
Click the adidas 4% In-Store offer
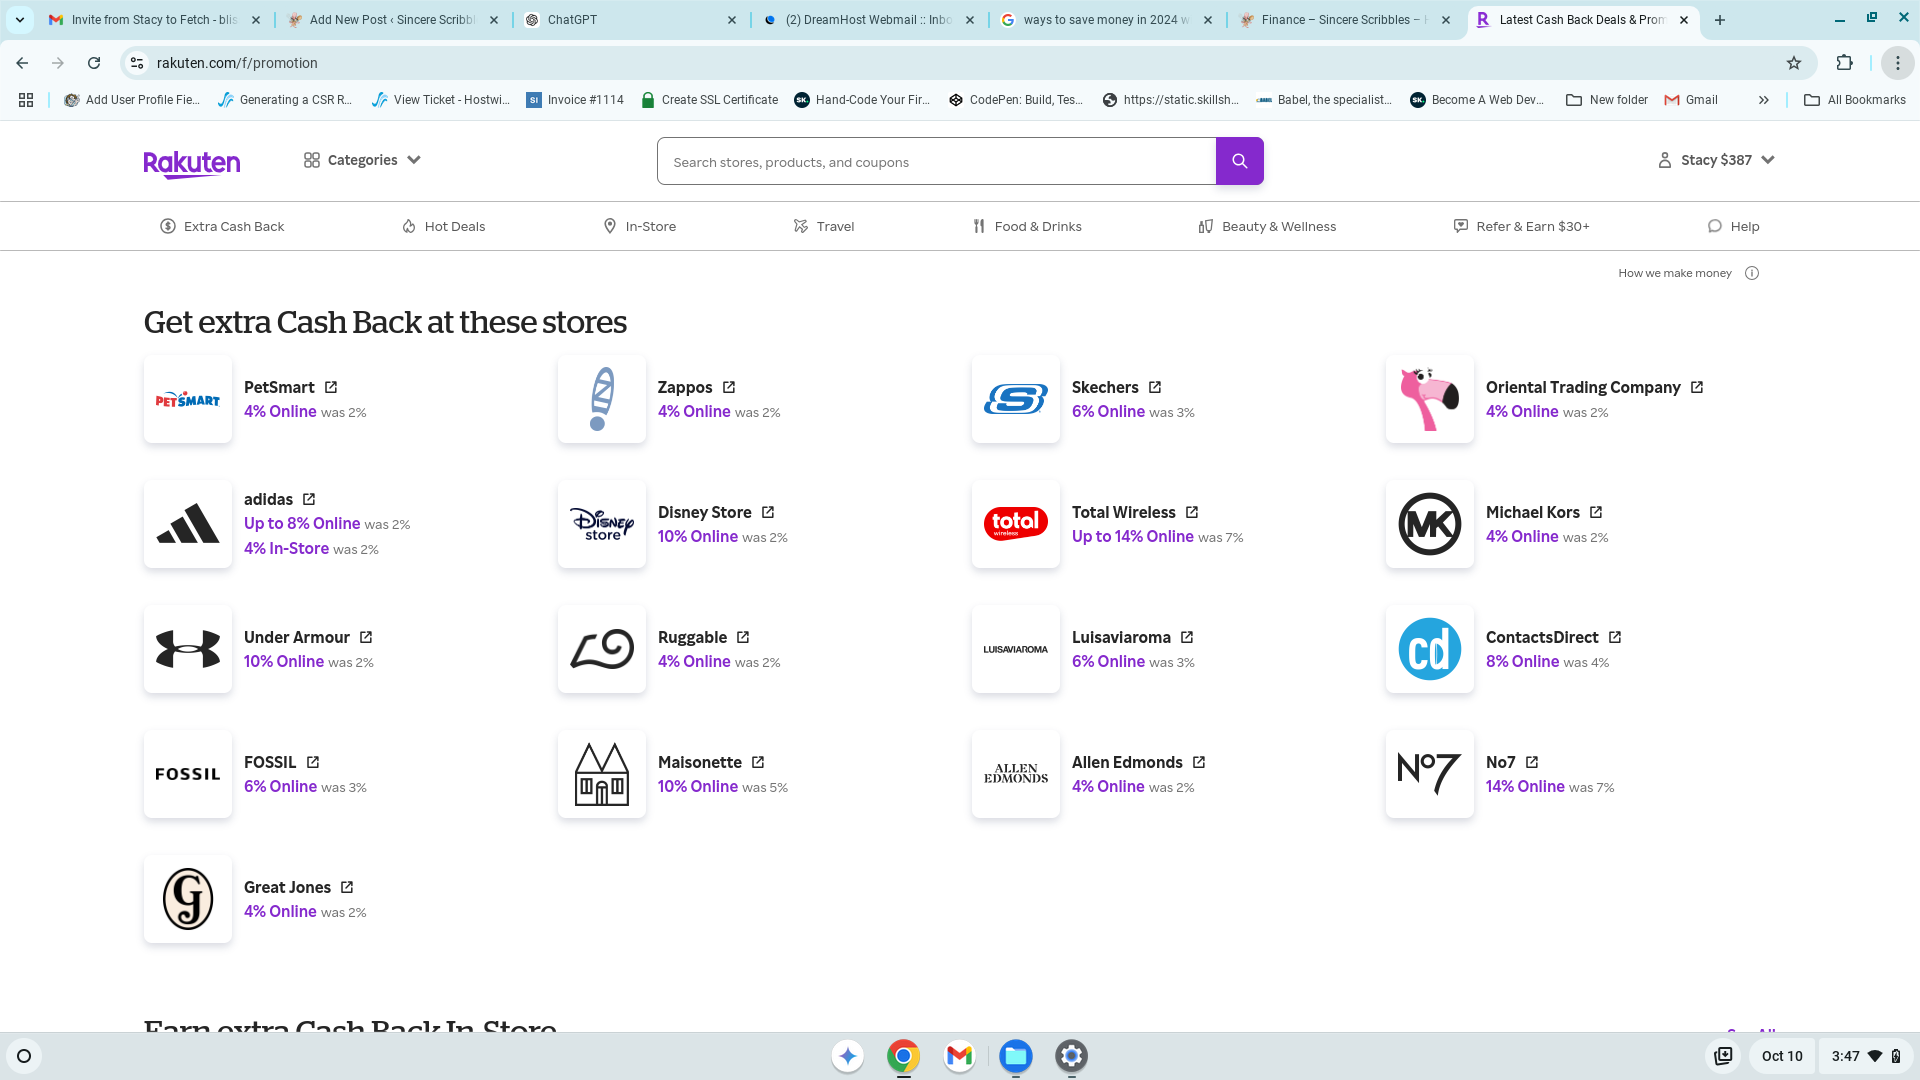286,549
